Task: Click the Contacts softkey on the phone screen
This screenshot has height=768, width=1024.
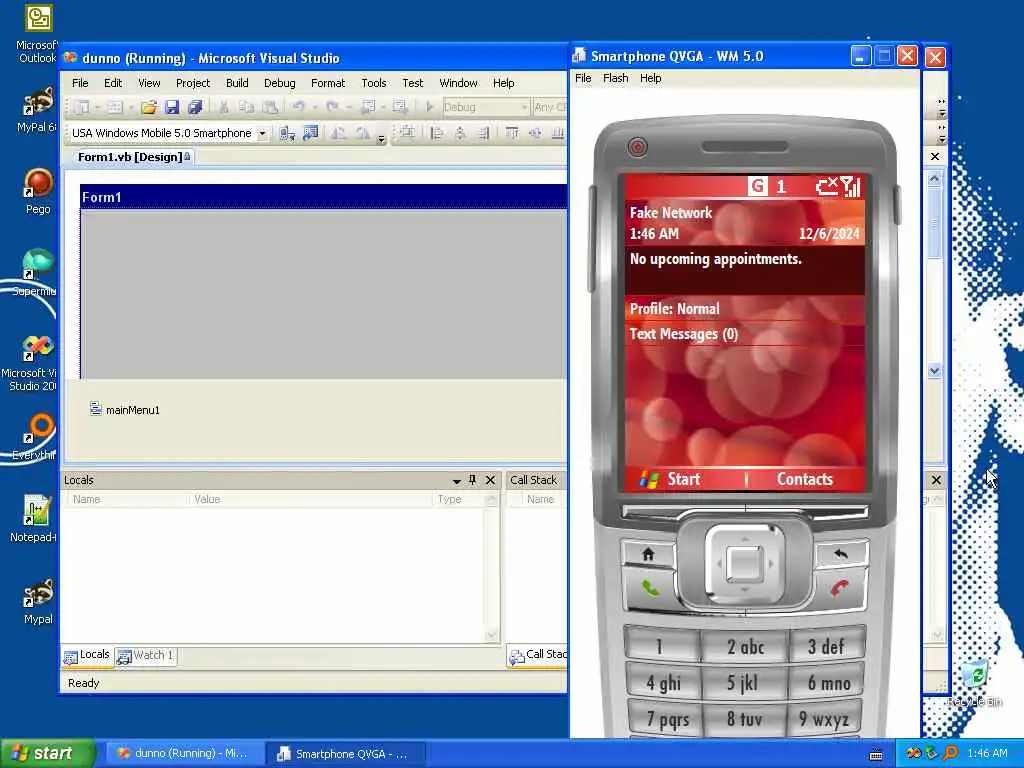Action: coord(805,479)
